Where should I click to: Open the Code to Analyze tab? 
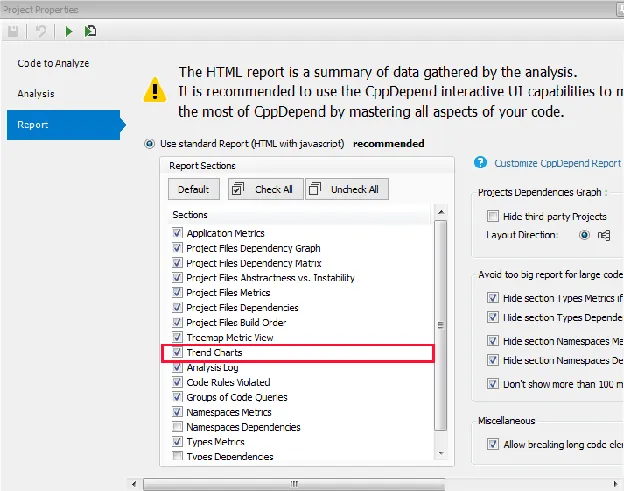click(x=53, y=63)
